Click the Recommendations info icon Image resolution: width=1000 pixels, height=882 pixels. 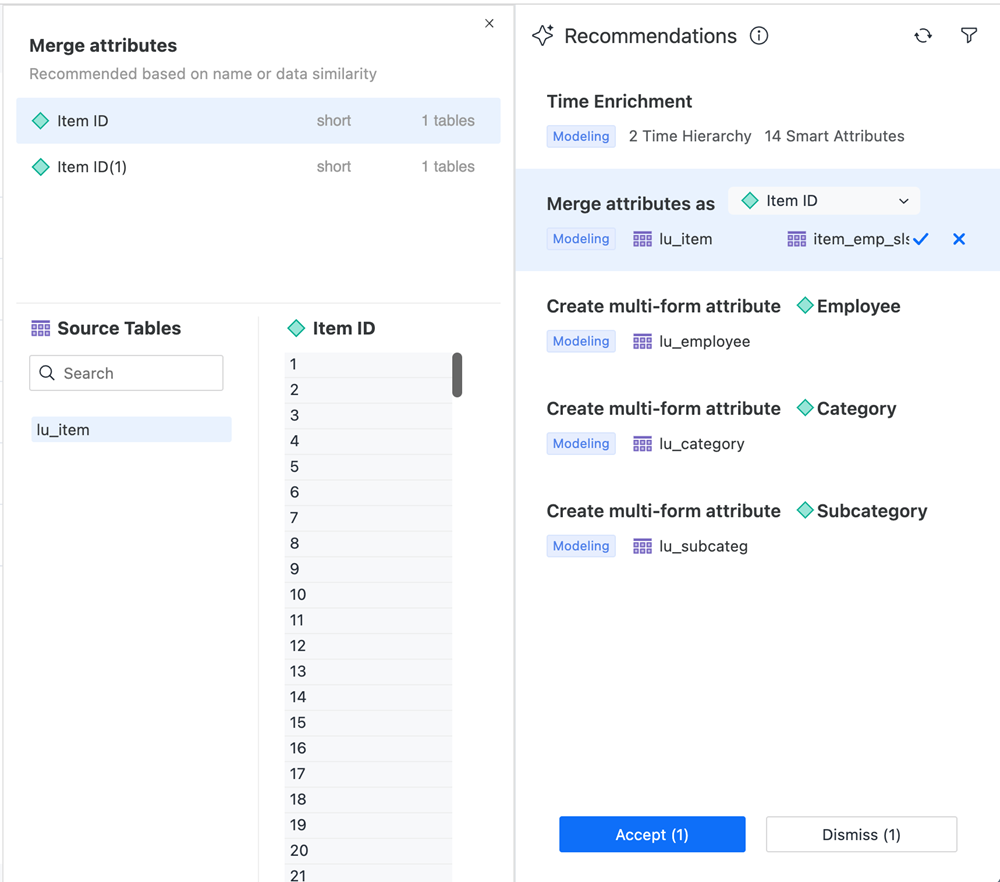759,36
